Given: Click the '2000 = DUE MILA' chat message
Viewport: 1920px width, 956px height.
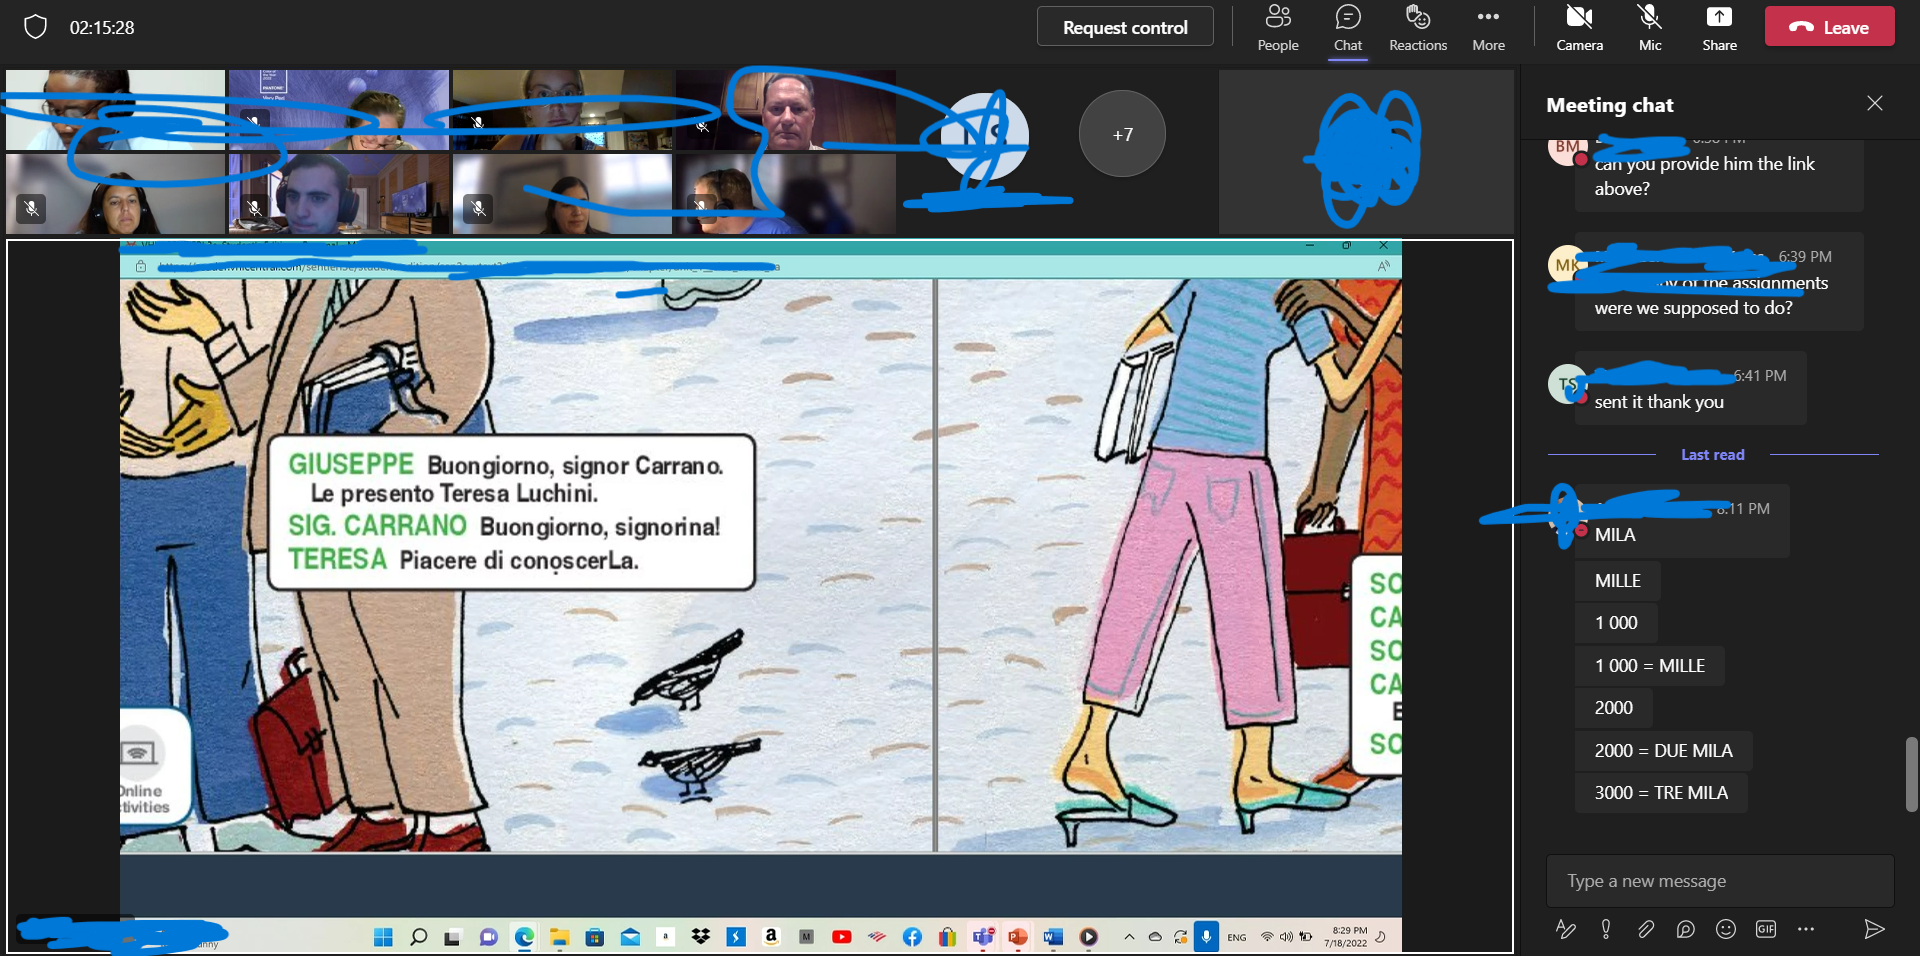Looking at the screenshot, I should (x=1663, y=751).
